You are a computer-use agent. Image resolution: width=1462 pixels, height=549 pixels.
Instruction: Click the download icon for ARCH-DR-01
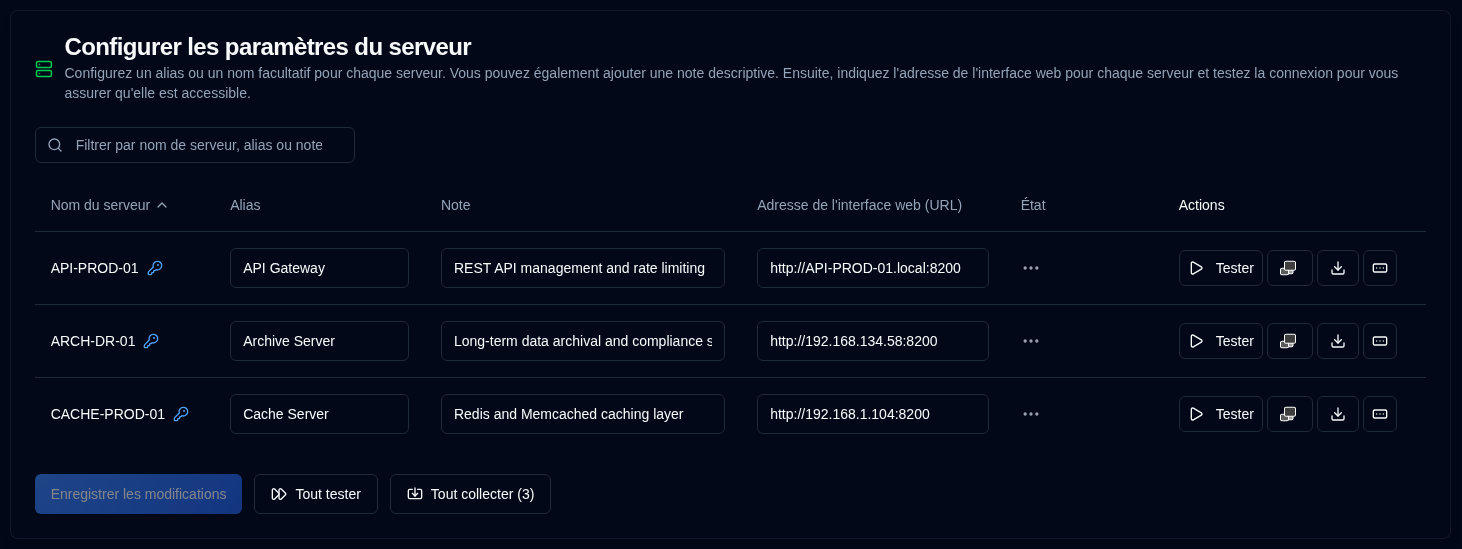1338,341
